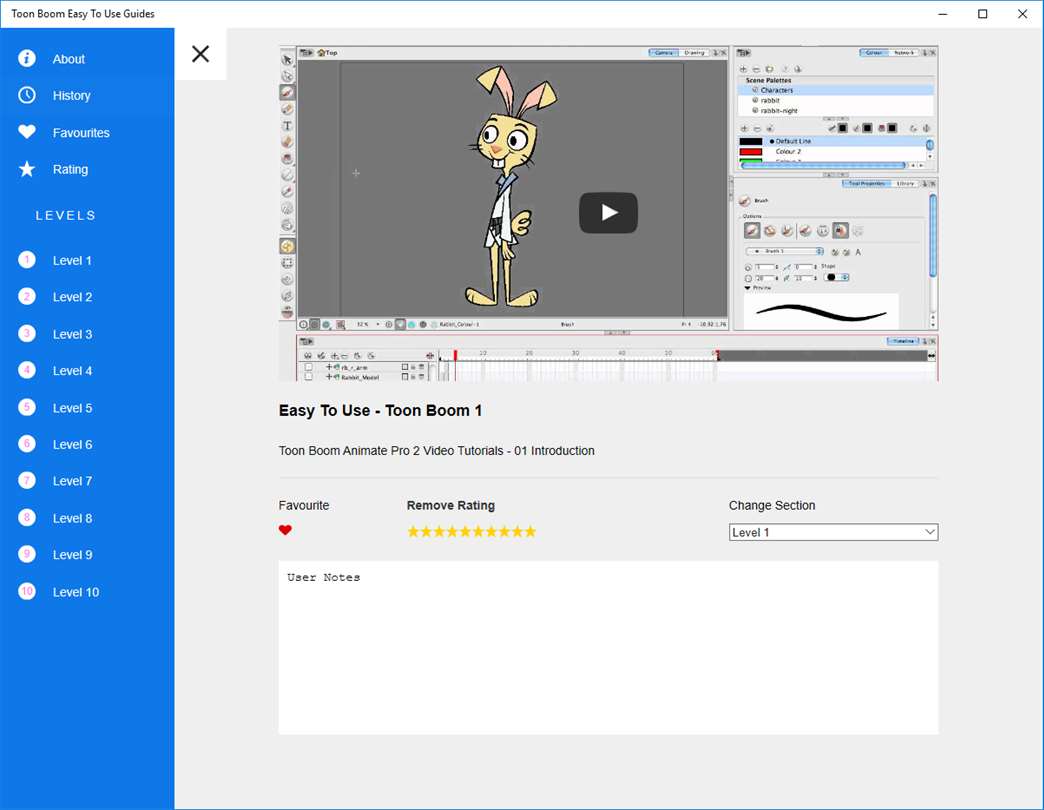Open Favourites via the white heart icon
This screenshot has width=1044, height=810.
pos(27,132)
